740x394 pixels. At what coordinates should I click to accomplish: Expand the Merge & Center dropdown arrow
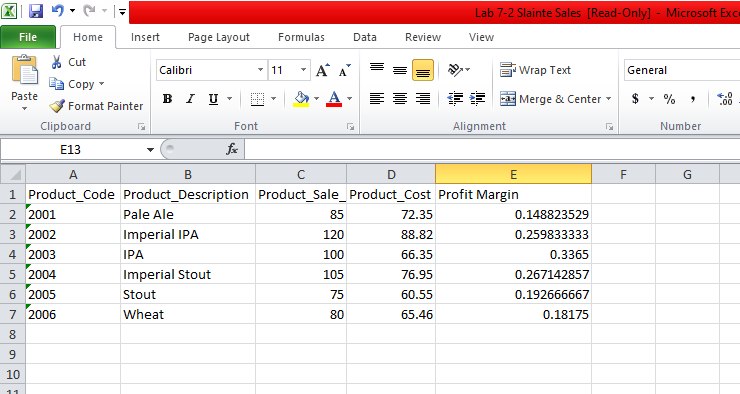tap(608, 99)
